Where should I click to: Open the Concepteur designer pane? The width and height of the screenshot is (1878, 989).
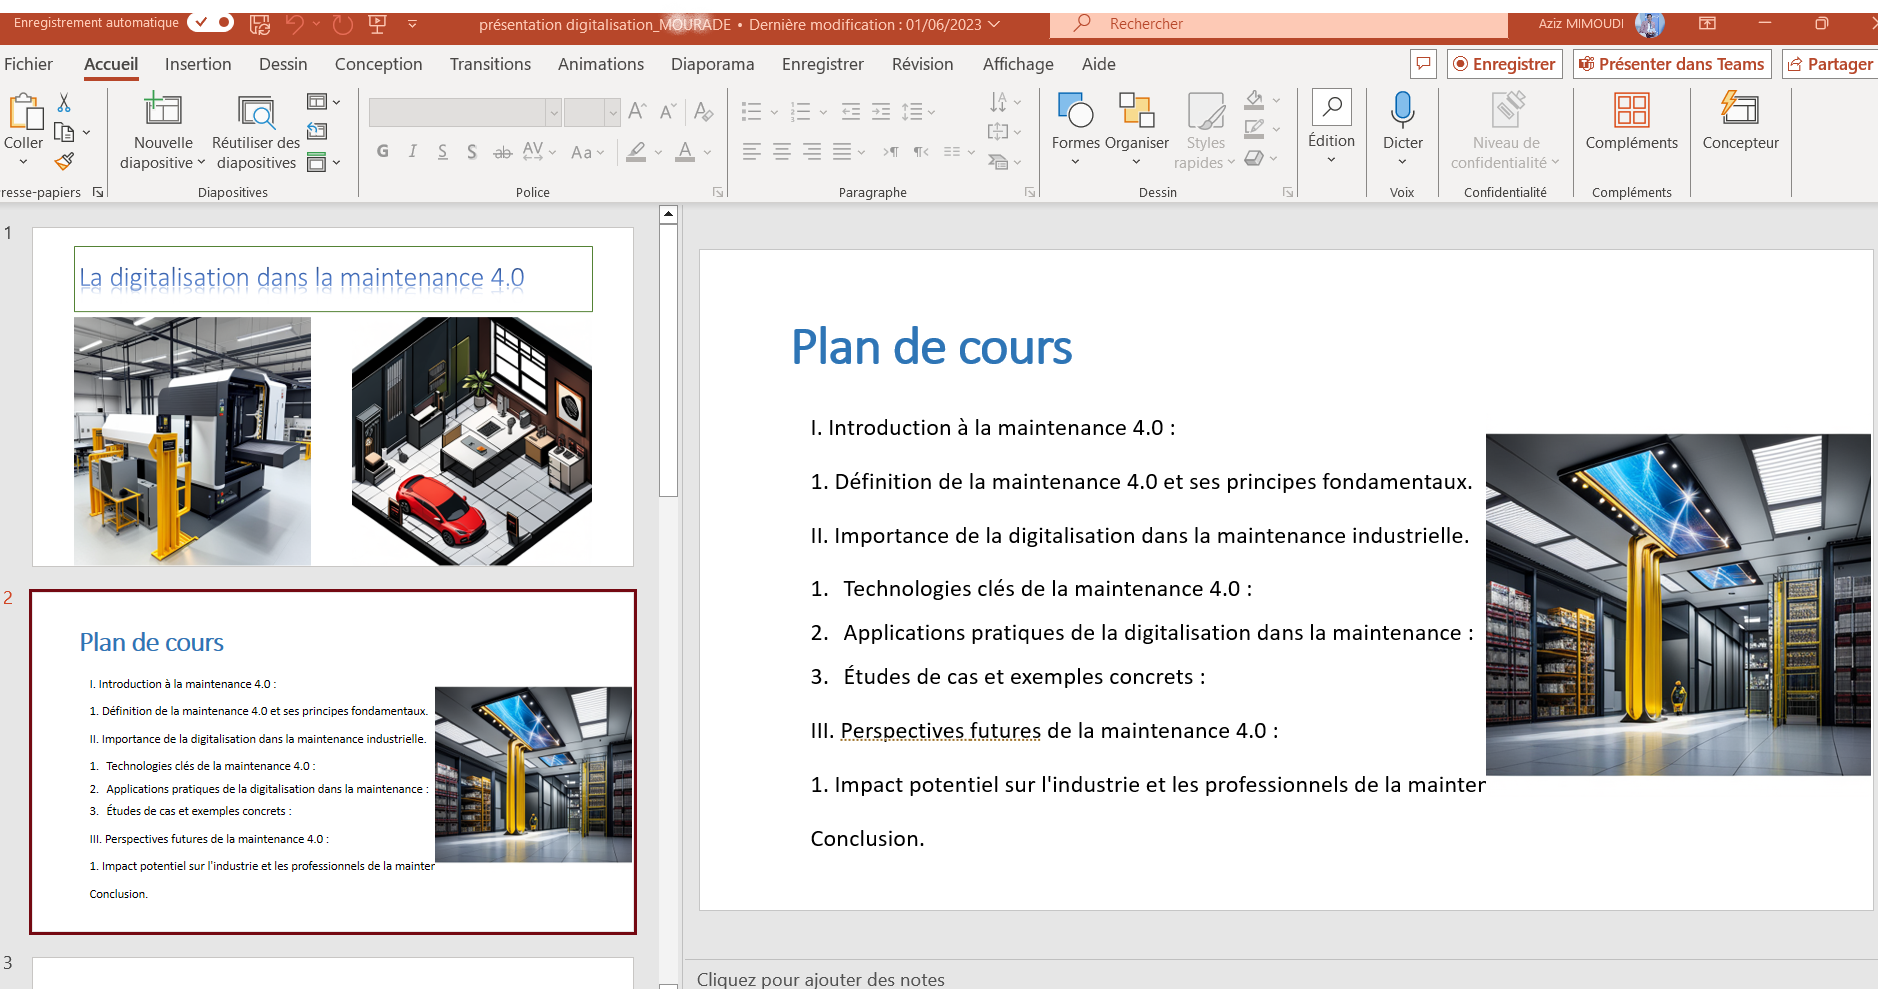tap(1740, 110)
